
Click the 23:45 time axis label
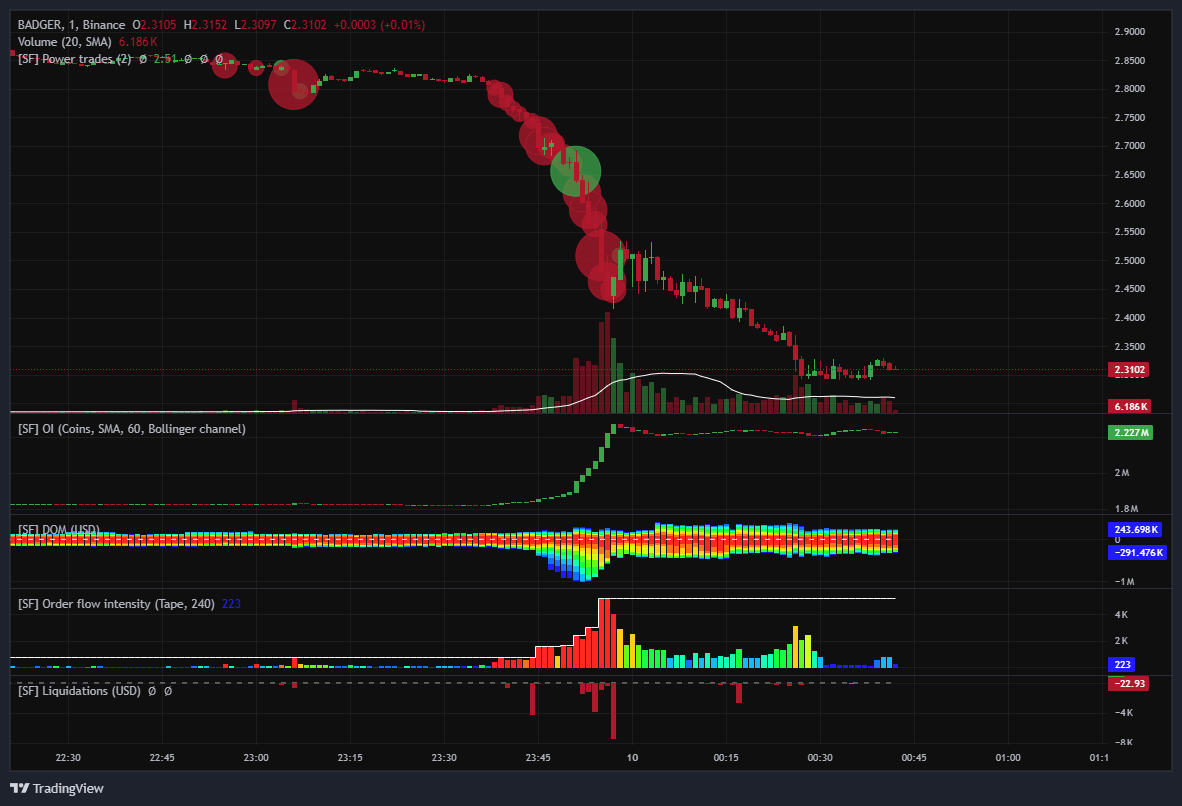(538, 758)
